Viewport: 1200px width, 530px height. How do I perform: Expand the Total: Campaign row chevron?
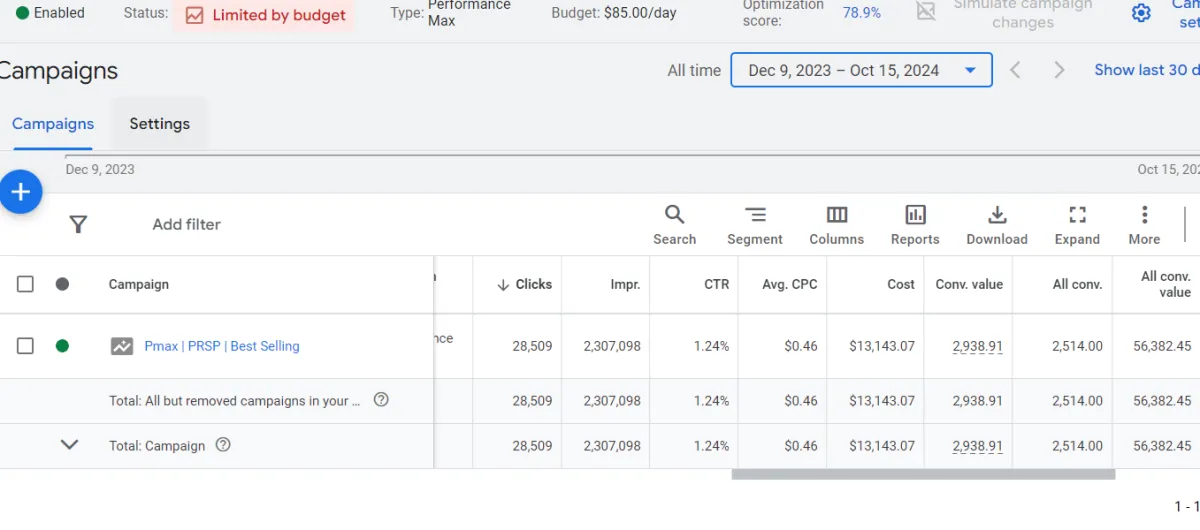point(69,445)
